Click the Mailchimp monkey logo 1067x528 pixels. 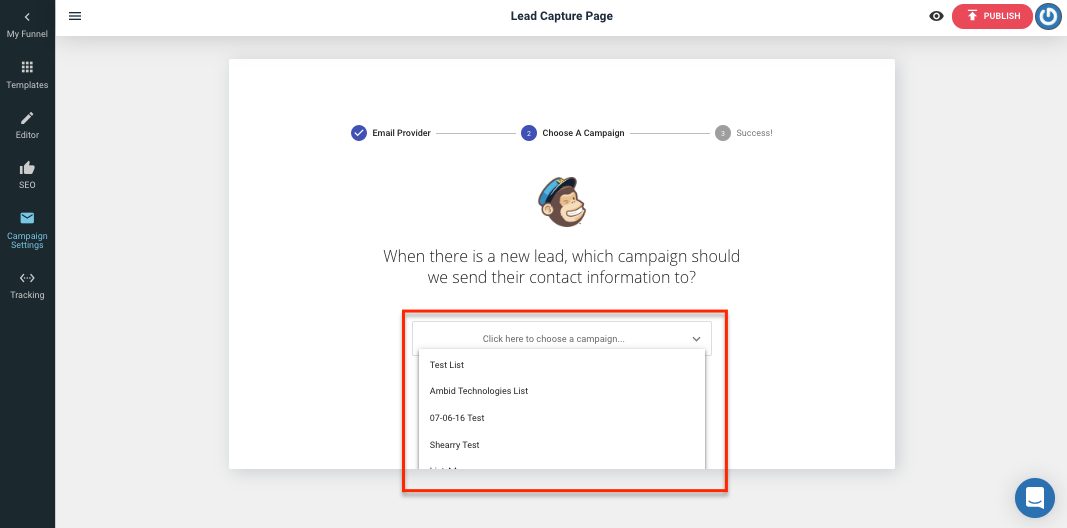(x=562, y=202)
